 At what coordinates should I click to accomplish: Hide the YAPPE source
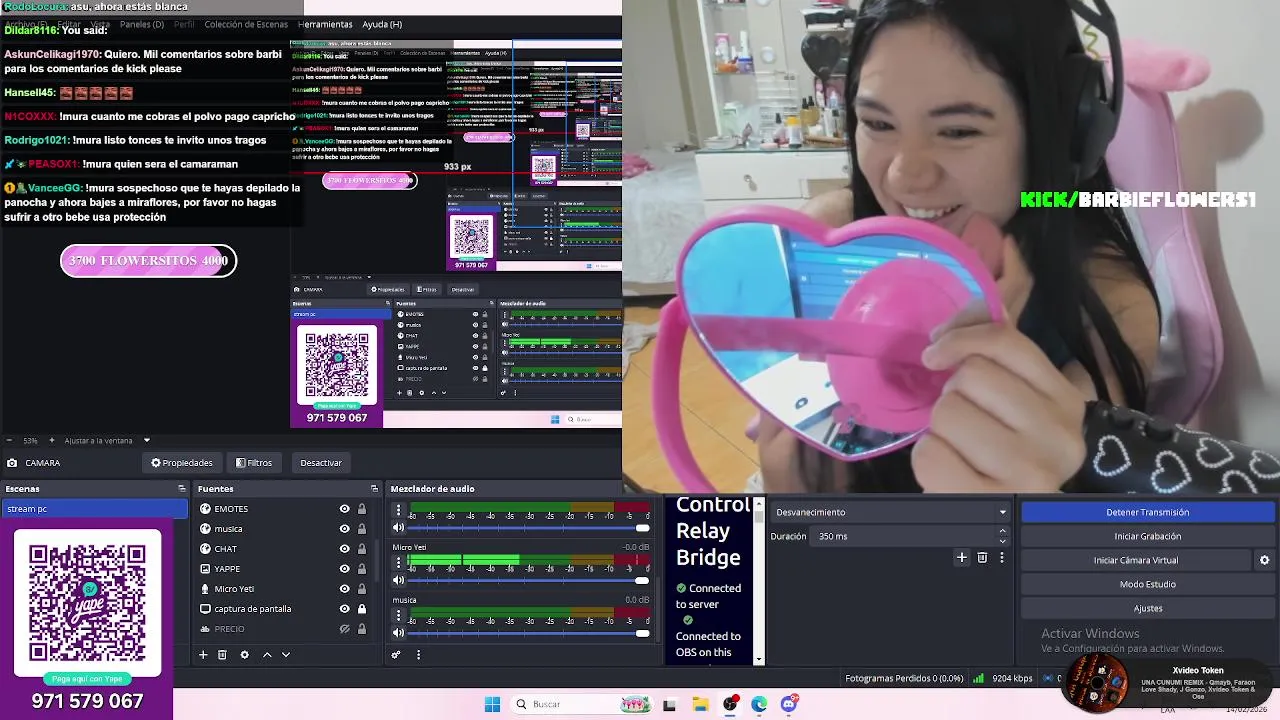click(x=344, y=569)
